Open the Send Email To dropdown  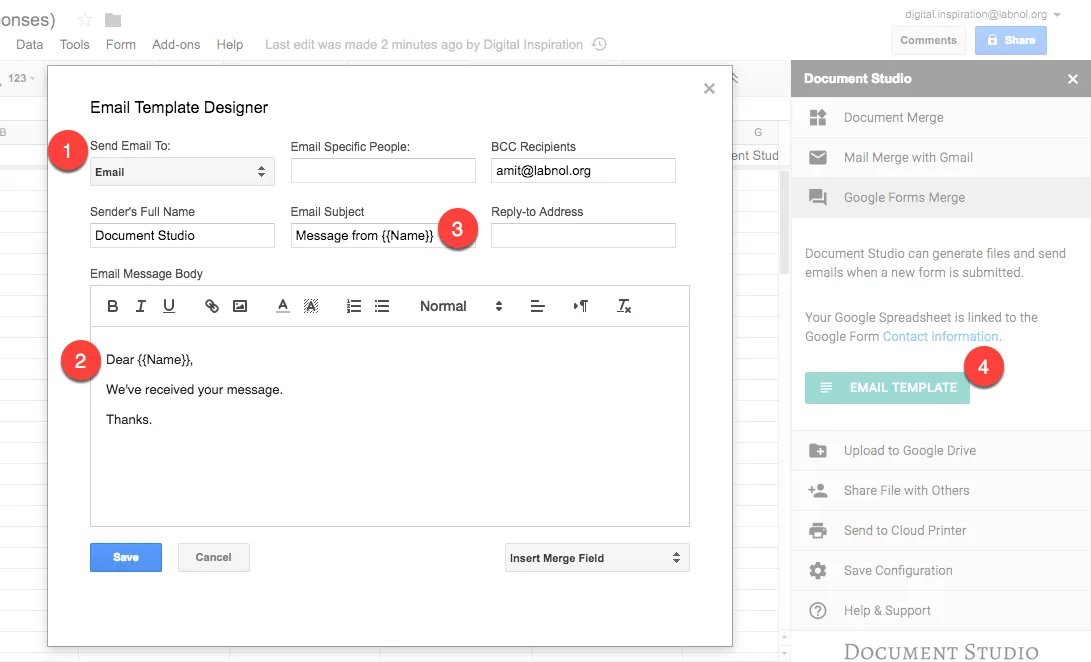pyautogui.click(x=182, y=171)
